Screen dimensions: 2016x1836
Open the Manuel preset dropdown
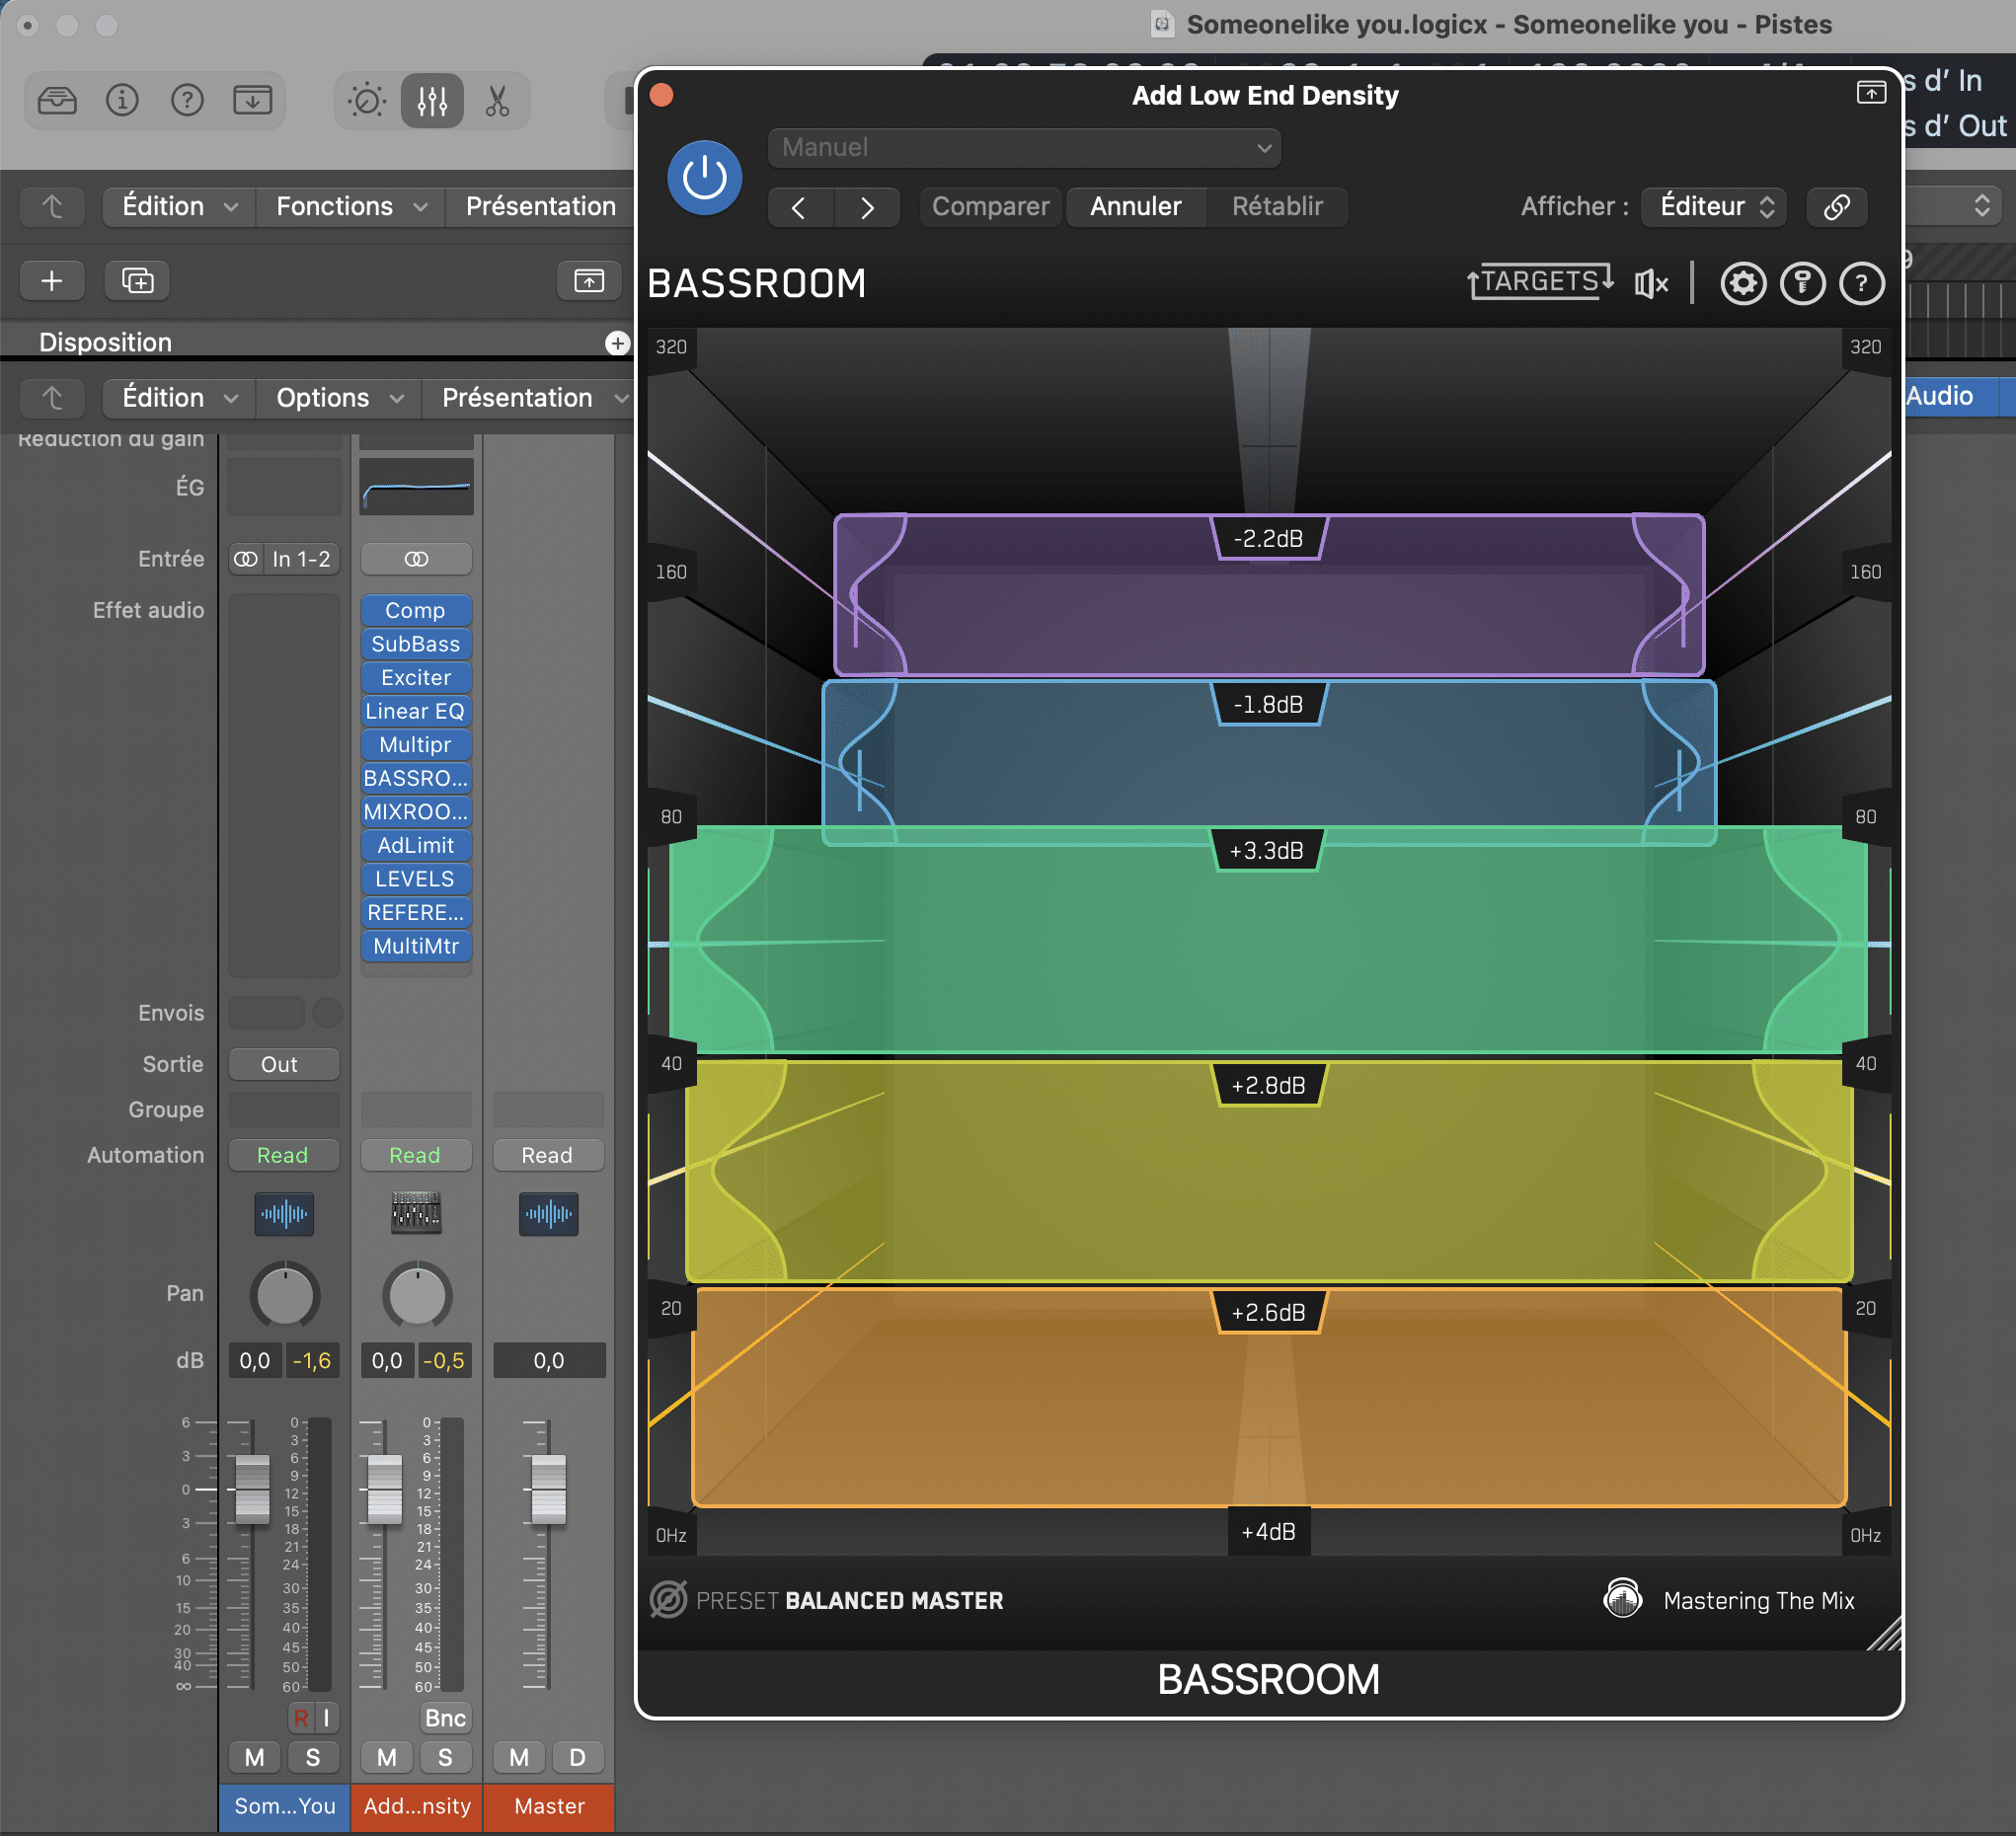(x=1024, y=148)
